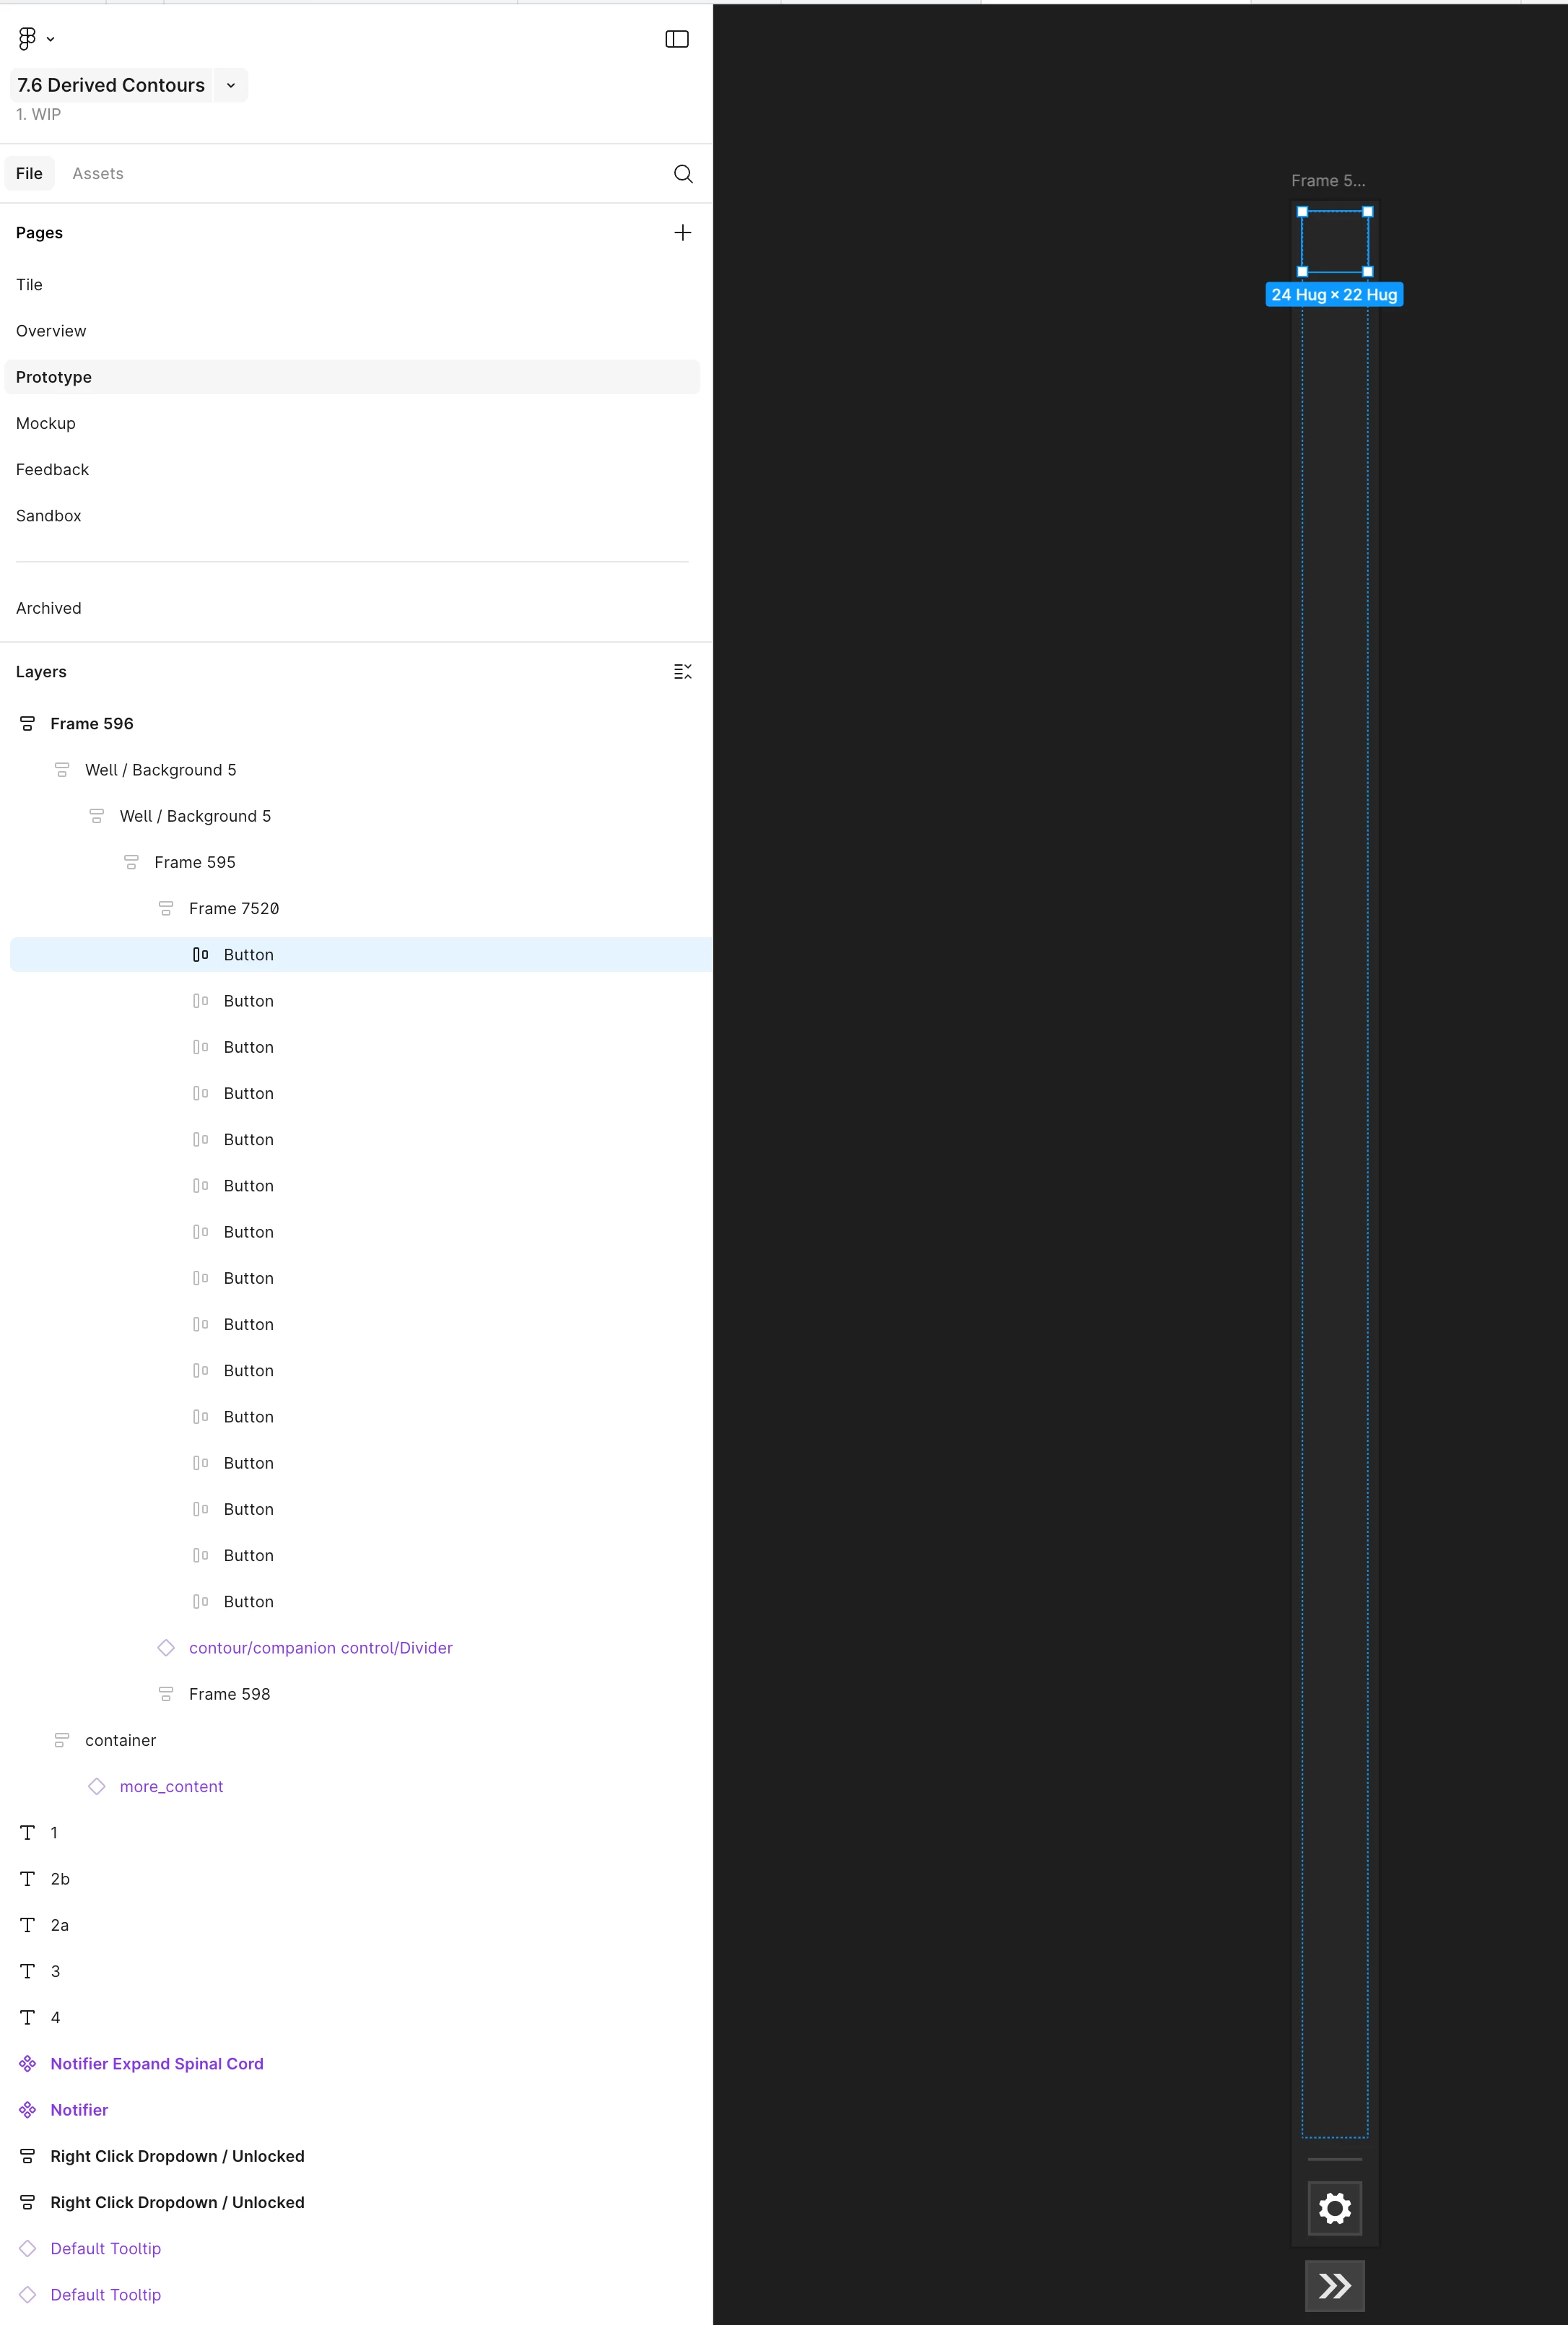
Task: Click the Divider instance diamond icon
Action: 166,1648
